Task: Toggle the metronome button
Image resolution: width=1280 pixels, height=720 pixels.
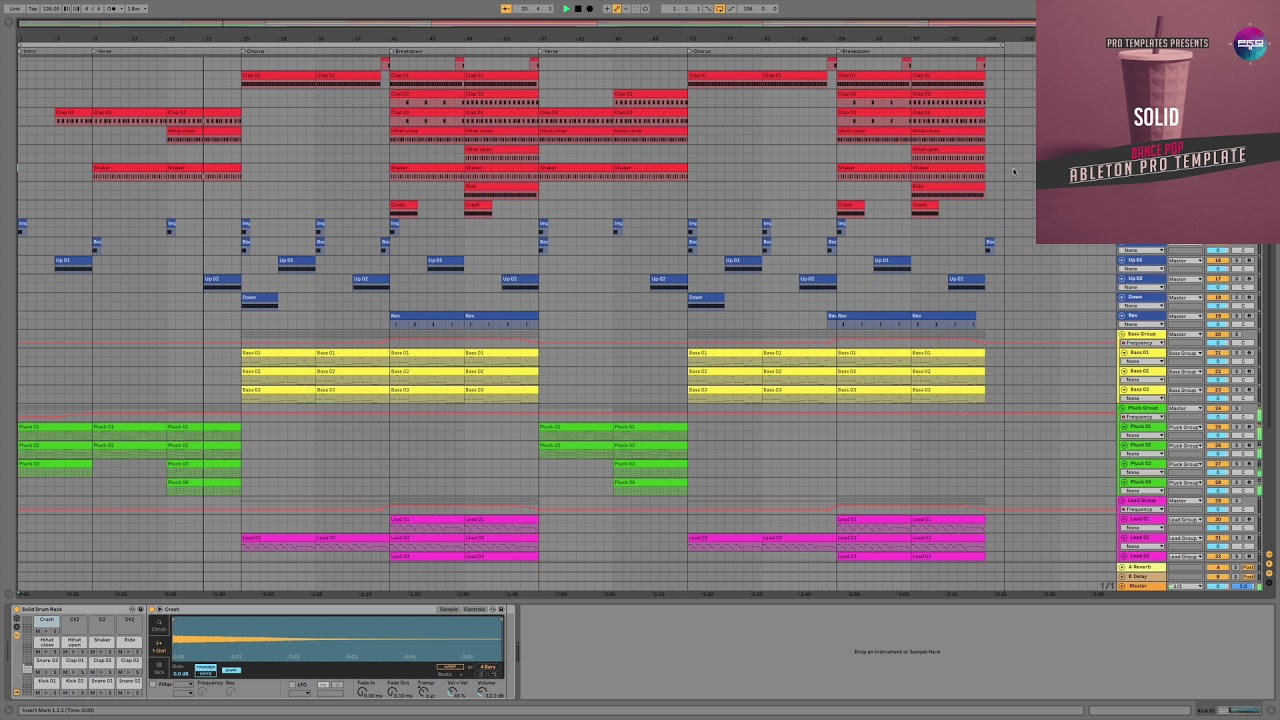Action: 112,8
